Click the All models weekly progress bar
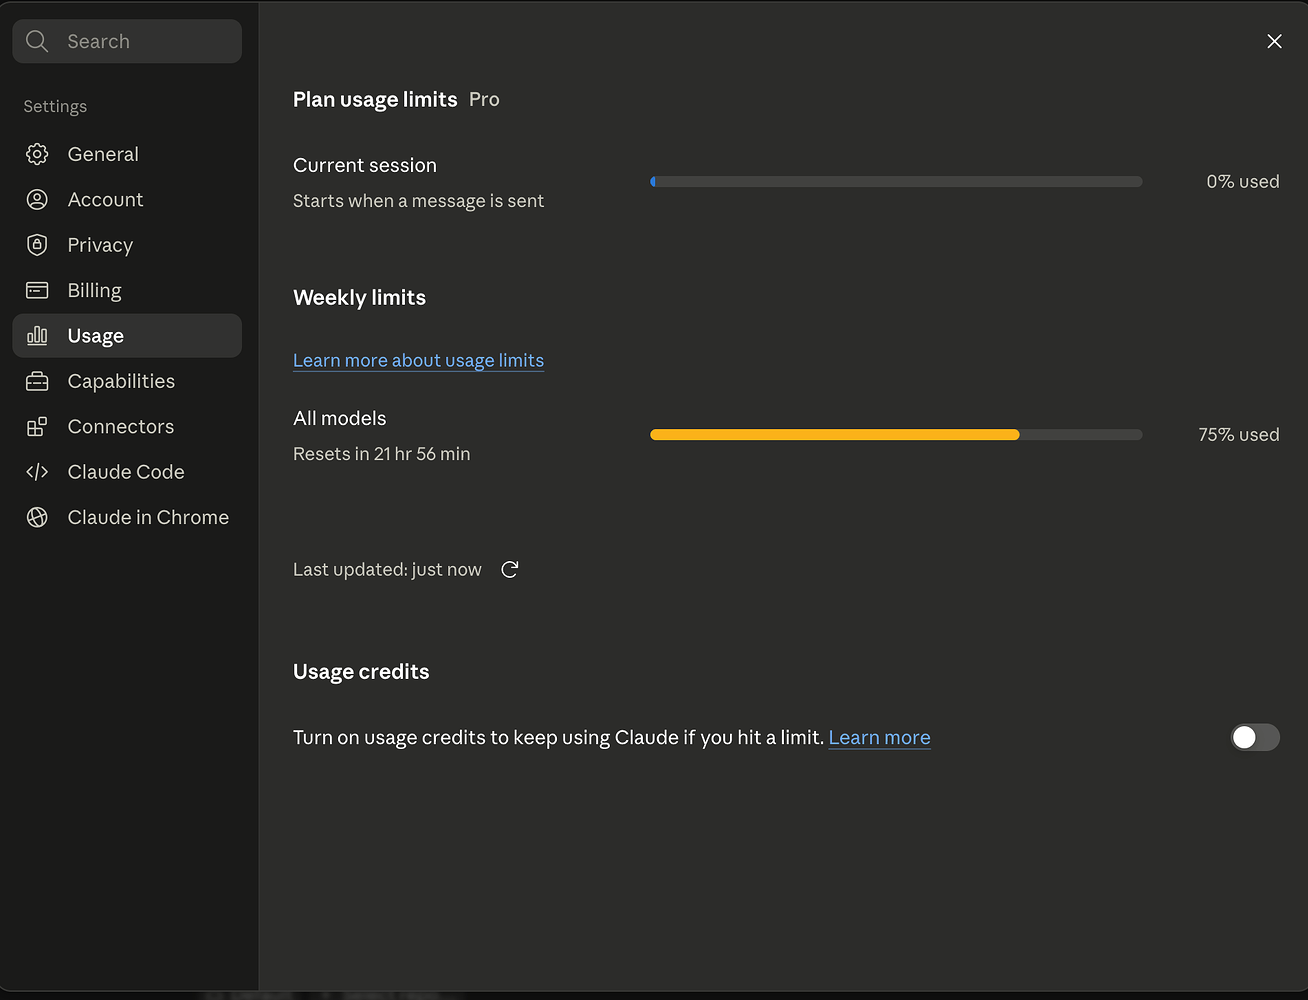Image resolution: width=1308 pixels, height=1000 pixels. (x=896, y=435)
